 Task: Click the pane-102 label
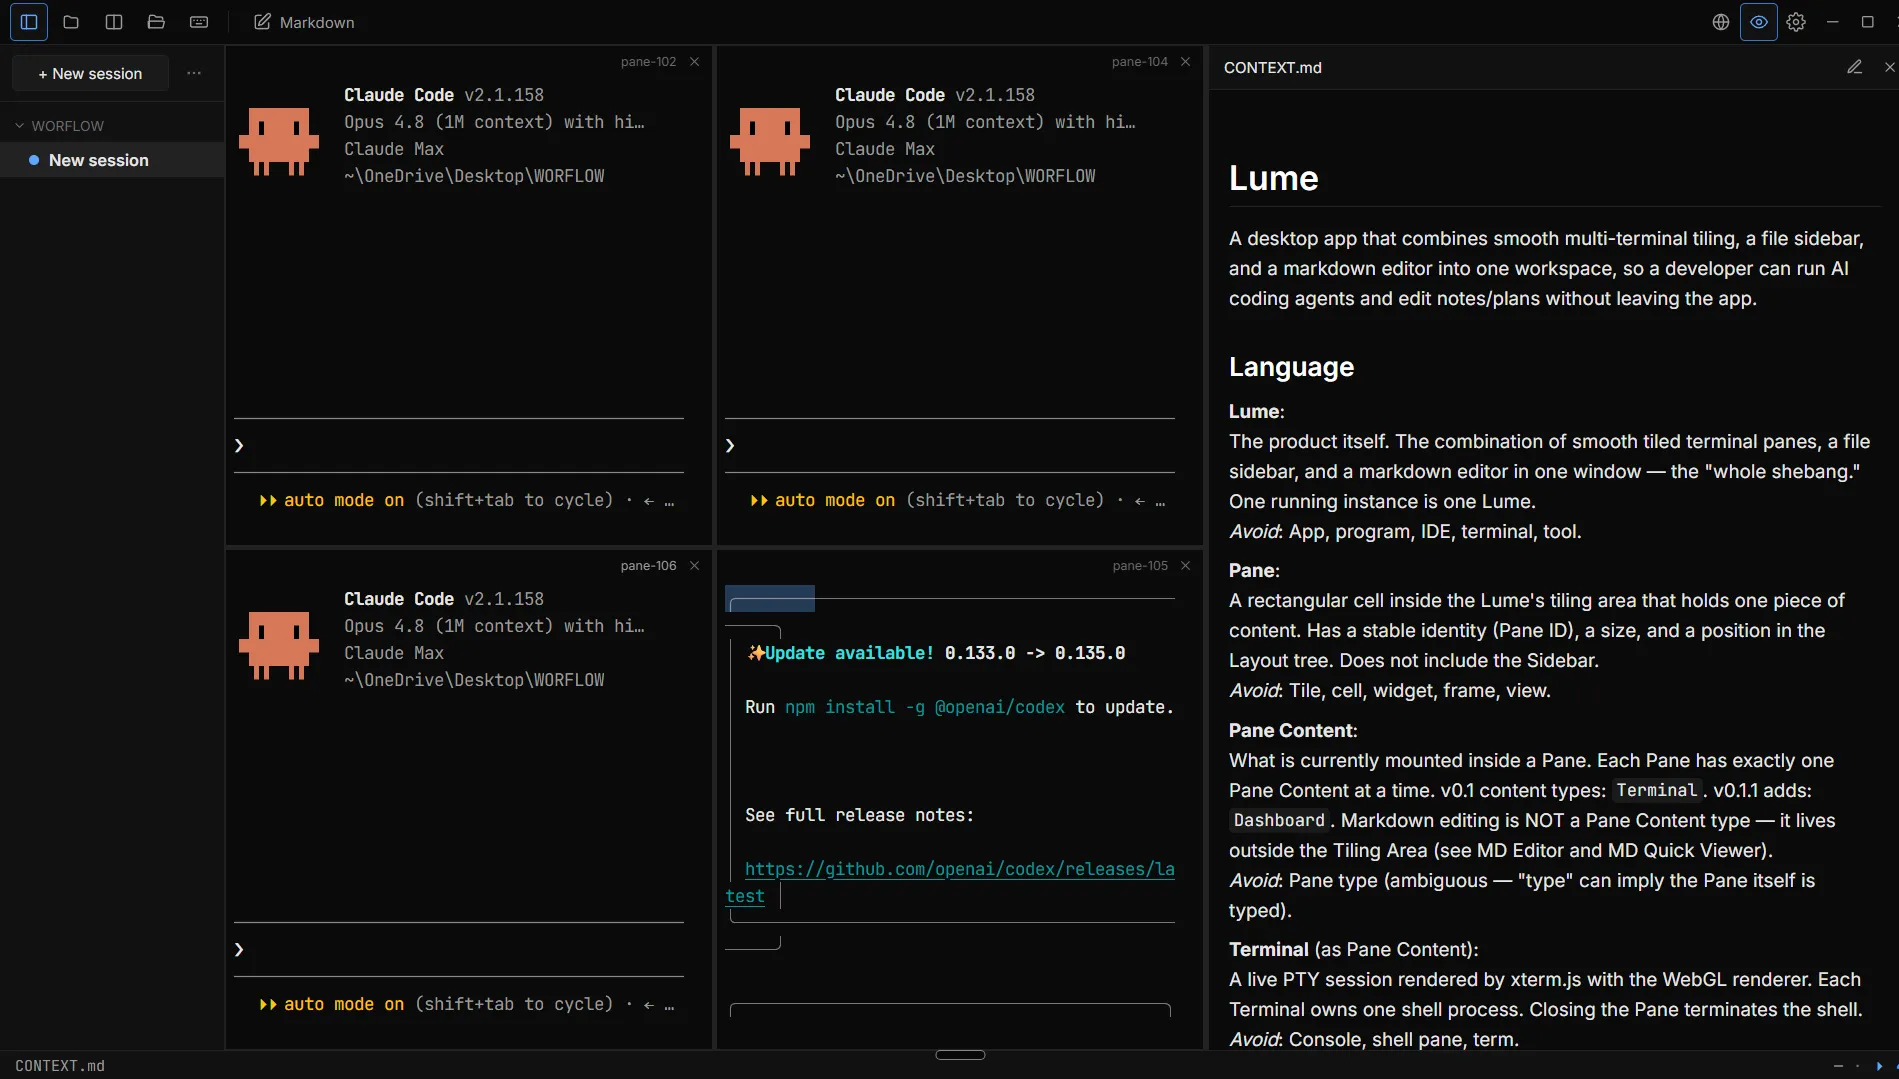click(x=648, y=62)
